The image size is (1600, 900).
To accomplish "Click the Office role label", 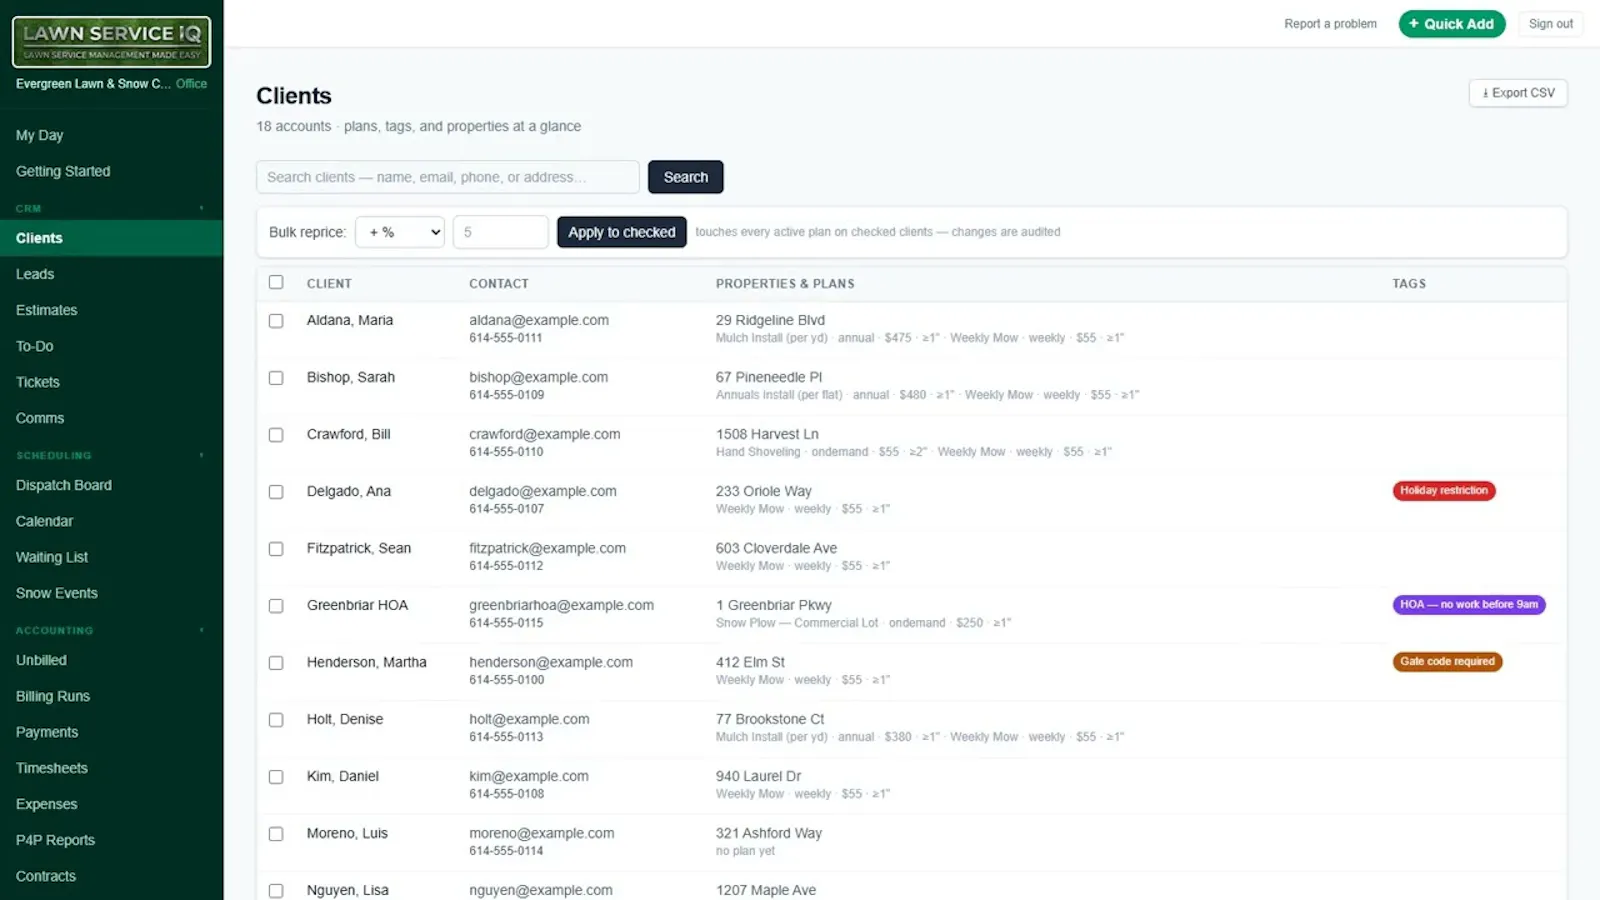I will [x=191, y=84].
